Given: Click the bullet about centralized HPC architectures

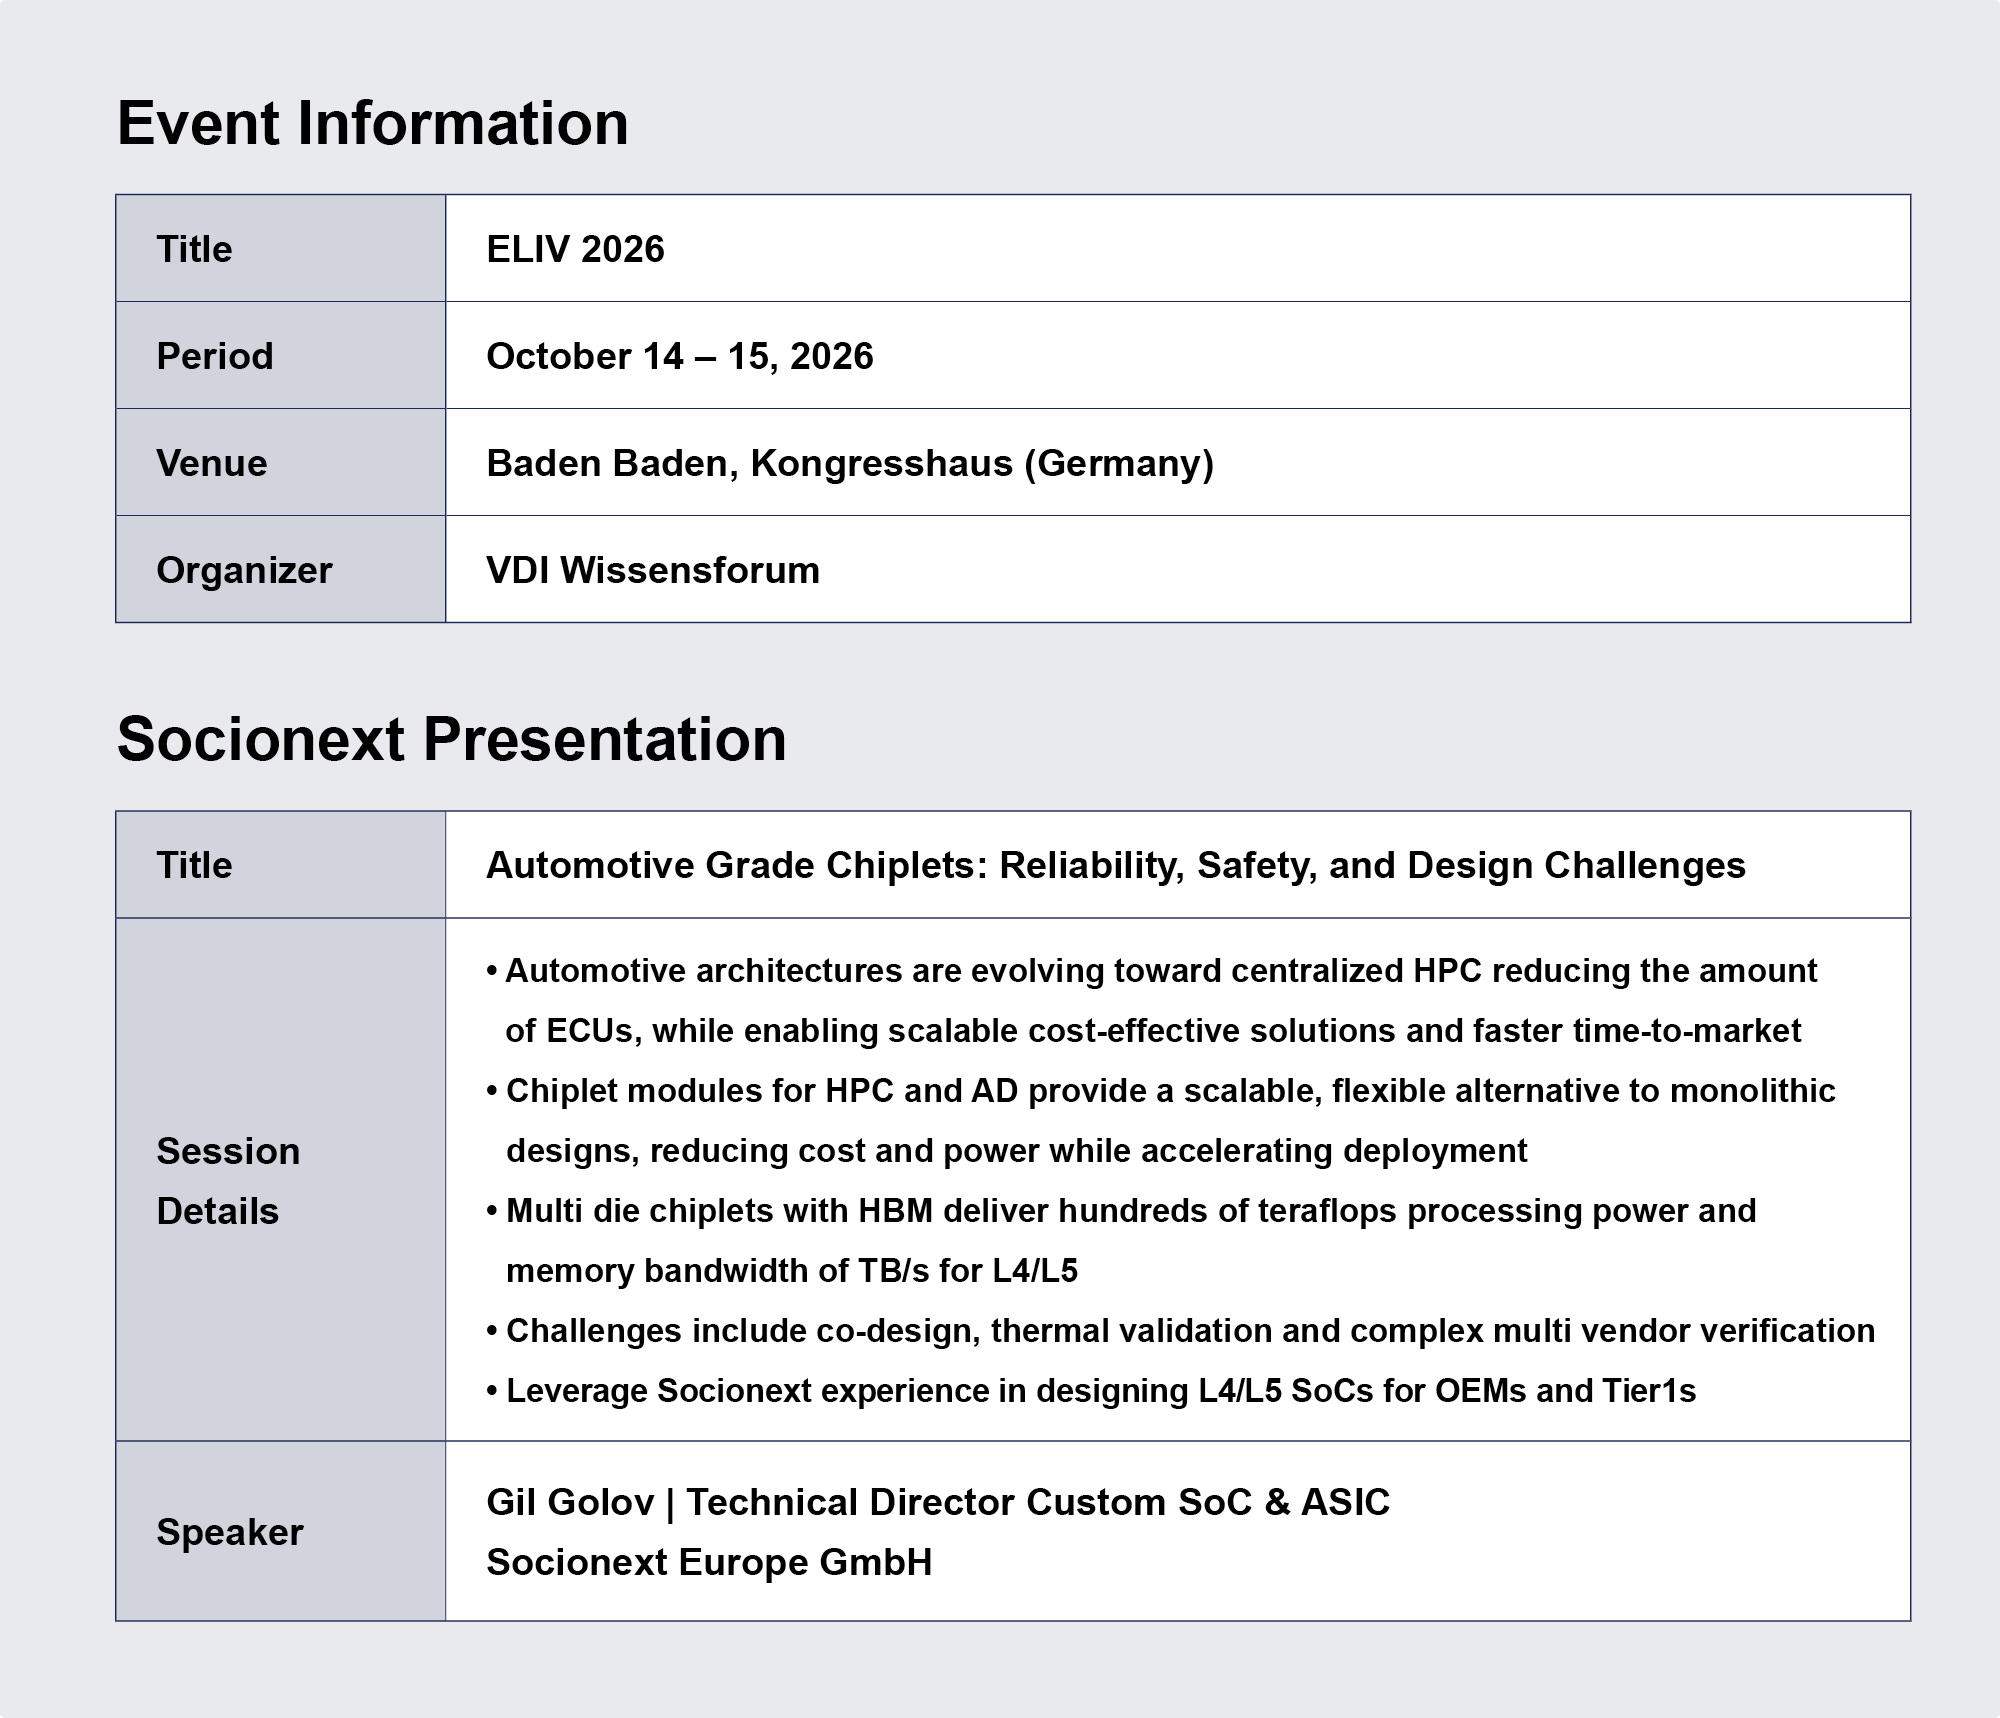Looking at the screenshot, I should tap(1152, 1001).
